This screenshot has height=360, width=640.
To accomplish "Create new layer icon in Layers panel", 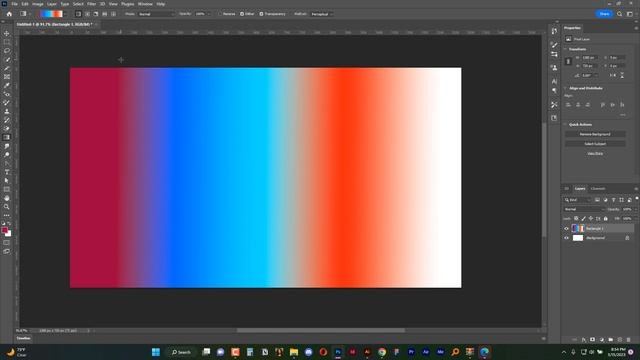I will pyautogui.click(x=620, y=340).
